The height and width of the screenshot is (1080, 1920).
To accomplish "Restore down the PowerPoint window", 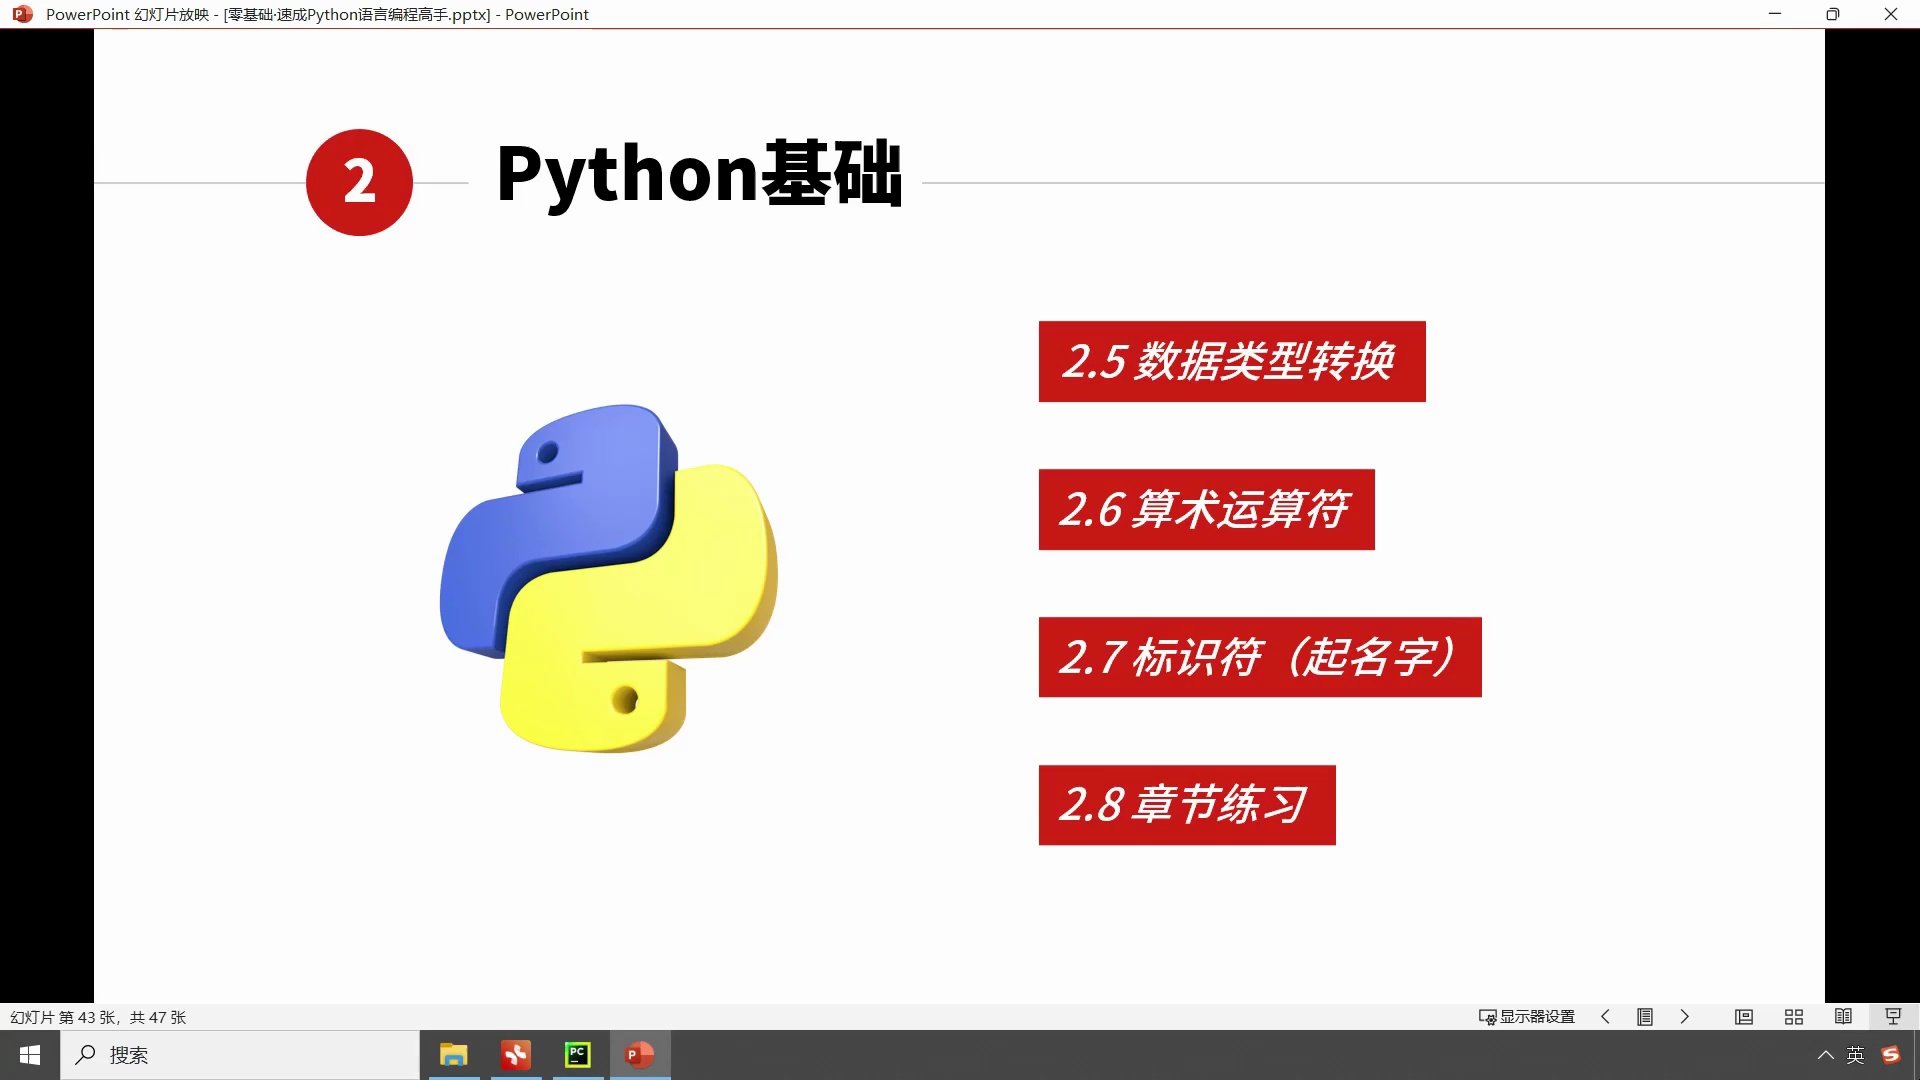I will point(1832,14).
